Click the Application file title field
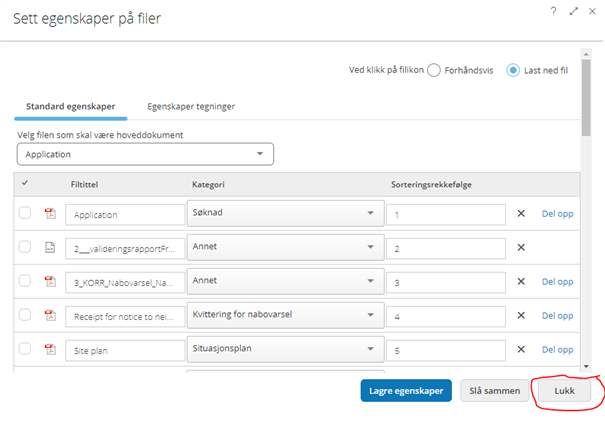The width and height of the screenshot is (605, 421). [125, 215]
